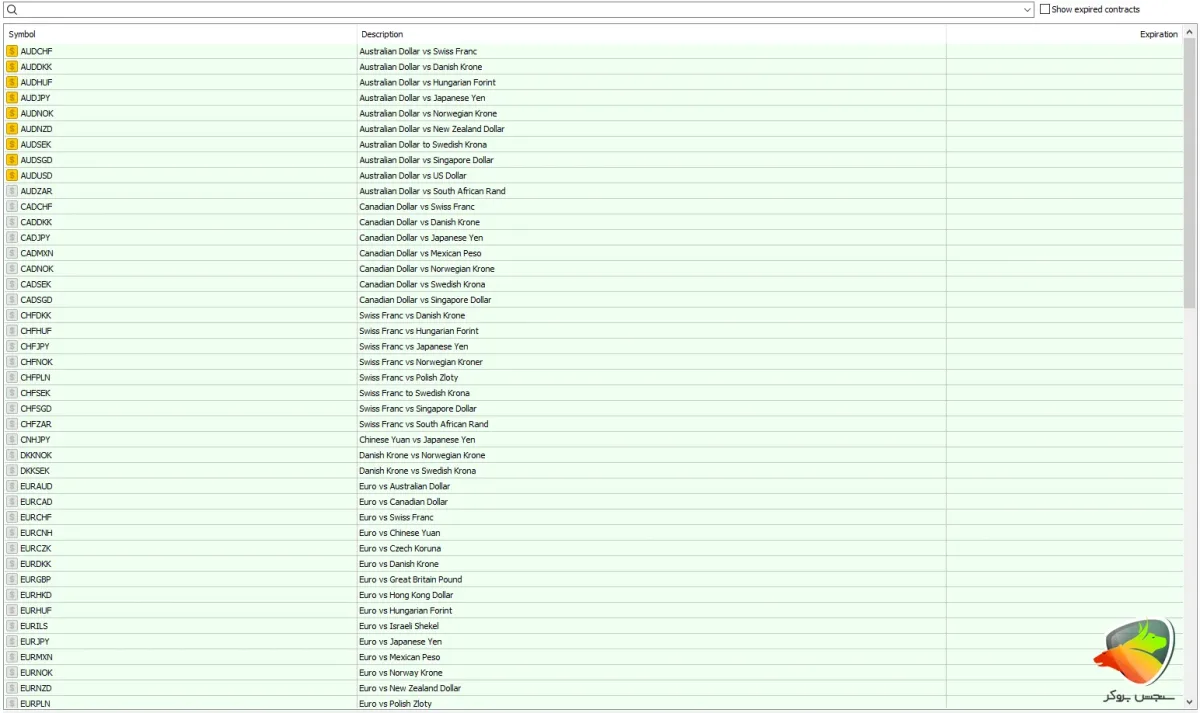Click the CNHJPY gray symbol icon
Viewport: 1200px width, 713px height.
pos(12,439)
